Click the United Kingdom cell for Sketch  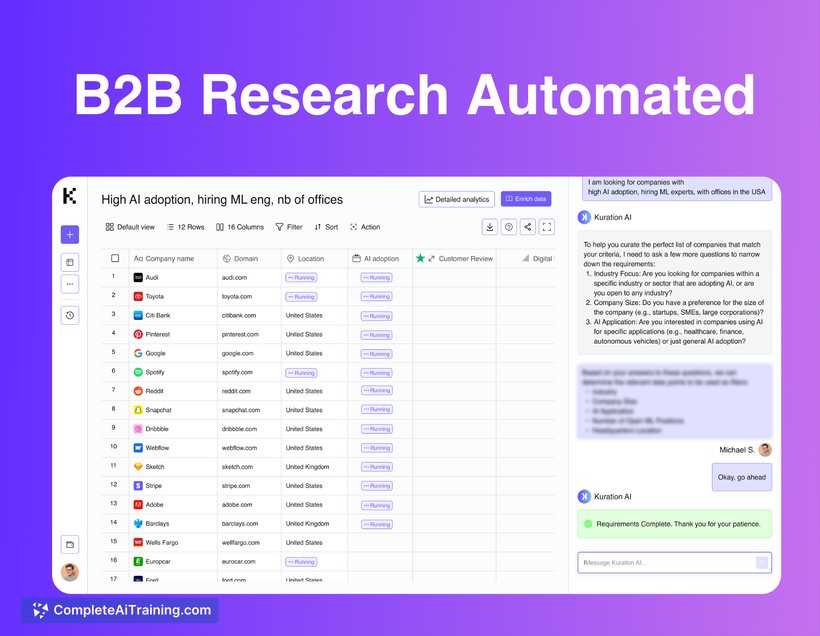[308, 467]
